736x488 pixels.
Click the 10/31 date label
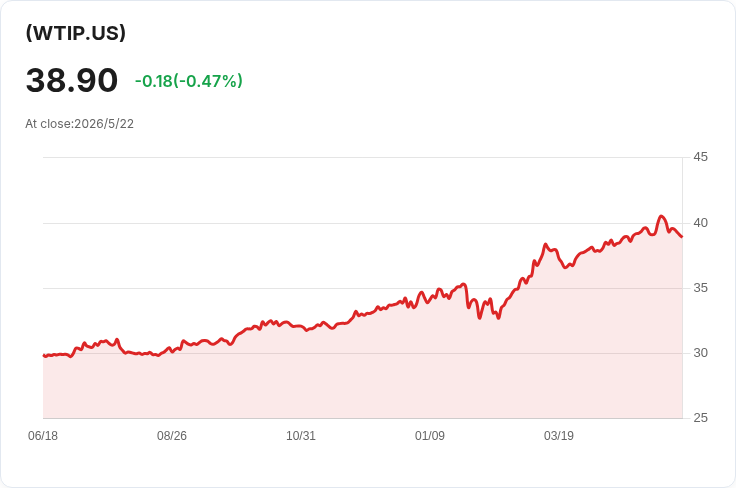click(x=301, y=436)
